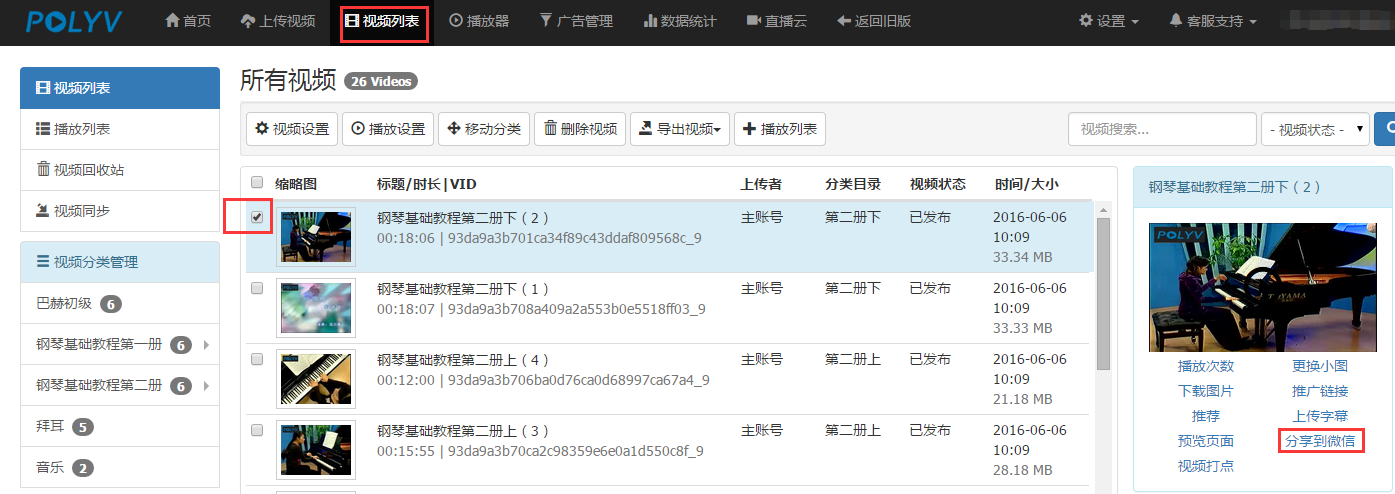
Task: Click the 分享到微信 link
Action: [x=1320, y=441]
